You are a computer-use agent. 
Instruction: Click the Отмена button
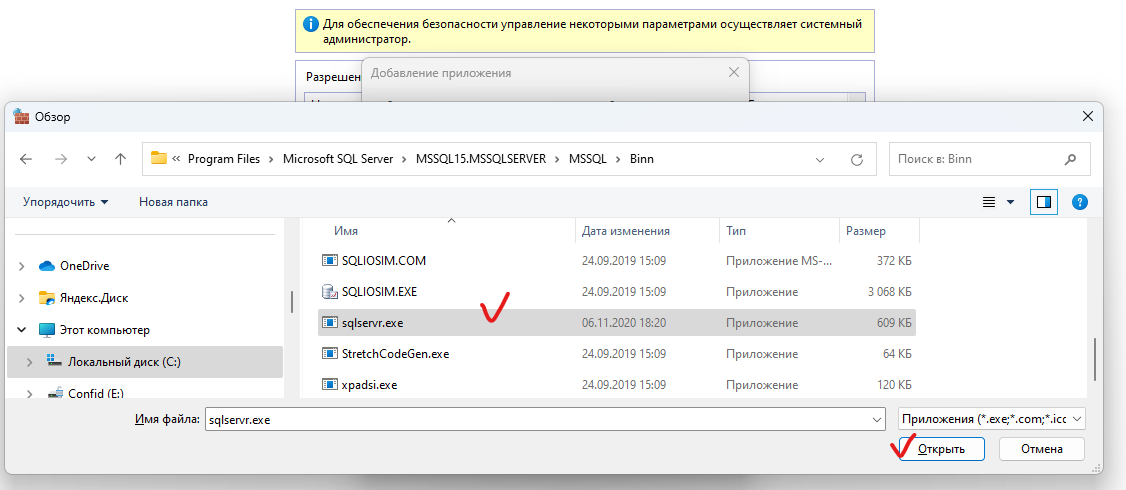coord(1041,449)
